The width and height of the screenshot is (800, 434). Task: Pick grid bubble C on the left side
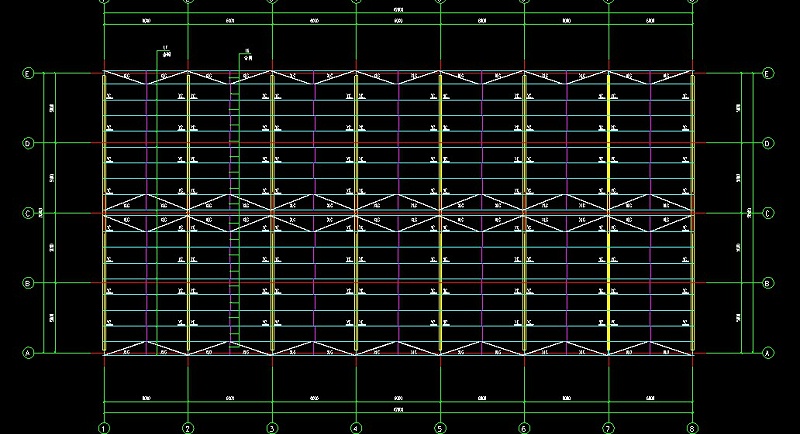29,213
